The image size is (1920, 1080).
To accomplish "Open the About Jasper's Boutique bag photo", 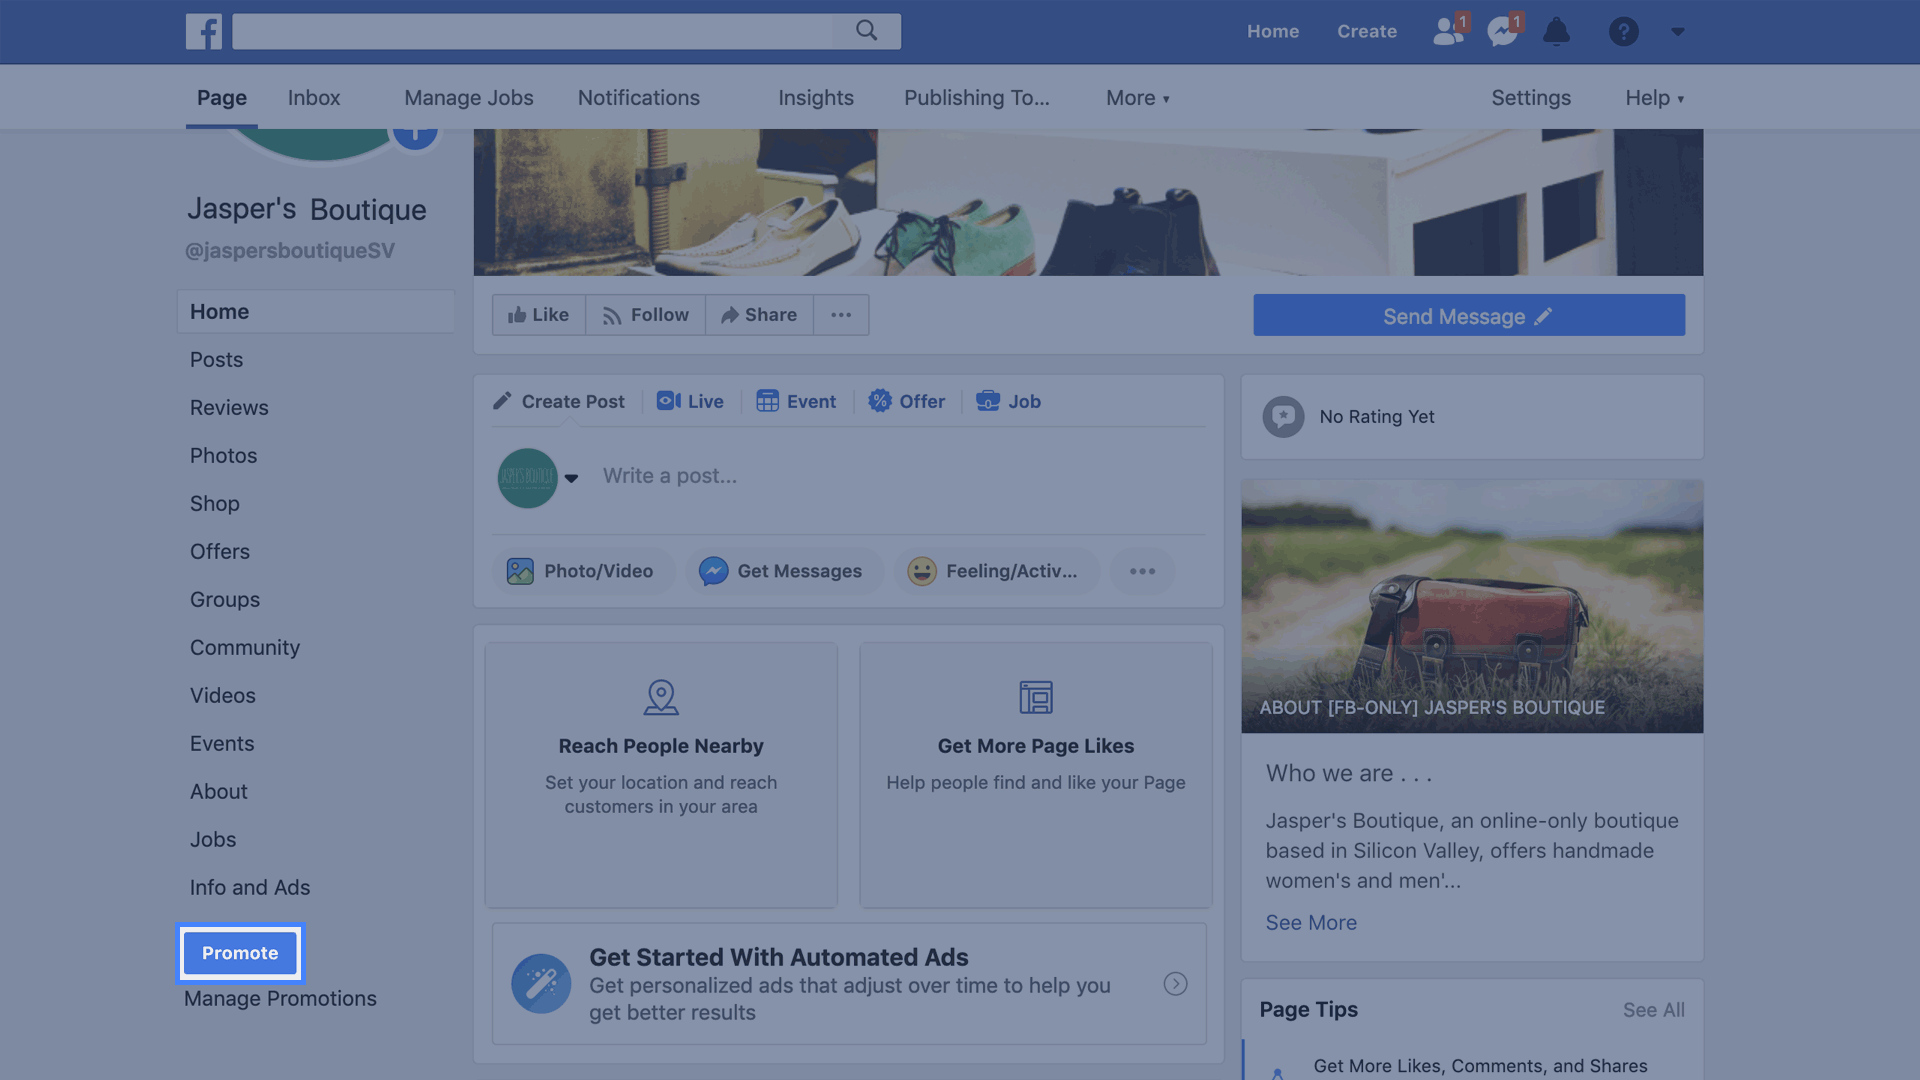I will (x=1472, y=606).
